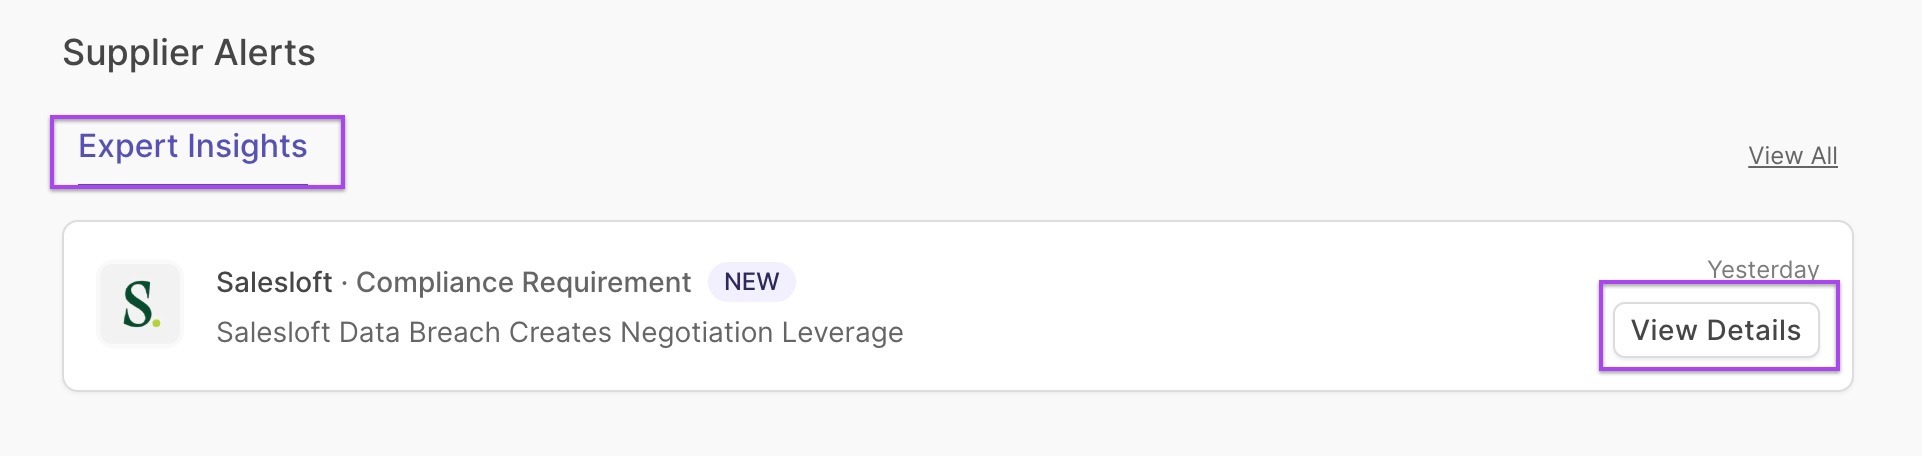Screen dimensions: 1922x456
Task: Open the Expert Insights tab
Action: coord(193,147)
